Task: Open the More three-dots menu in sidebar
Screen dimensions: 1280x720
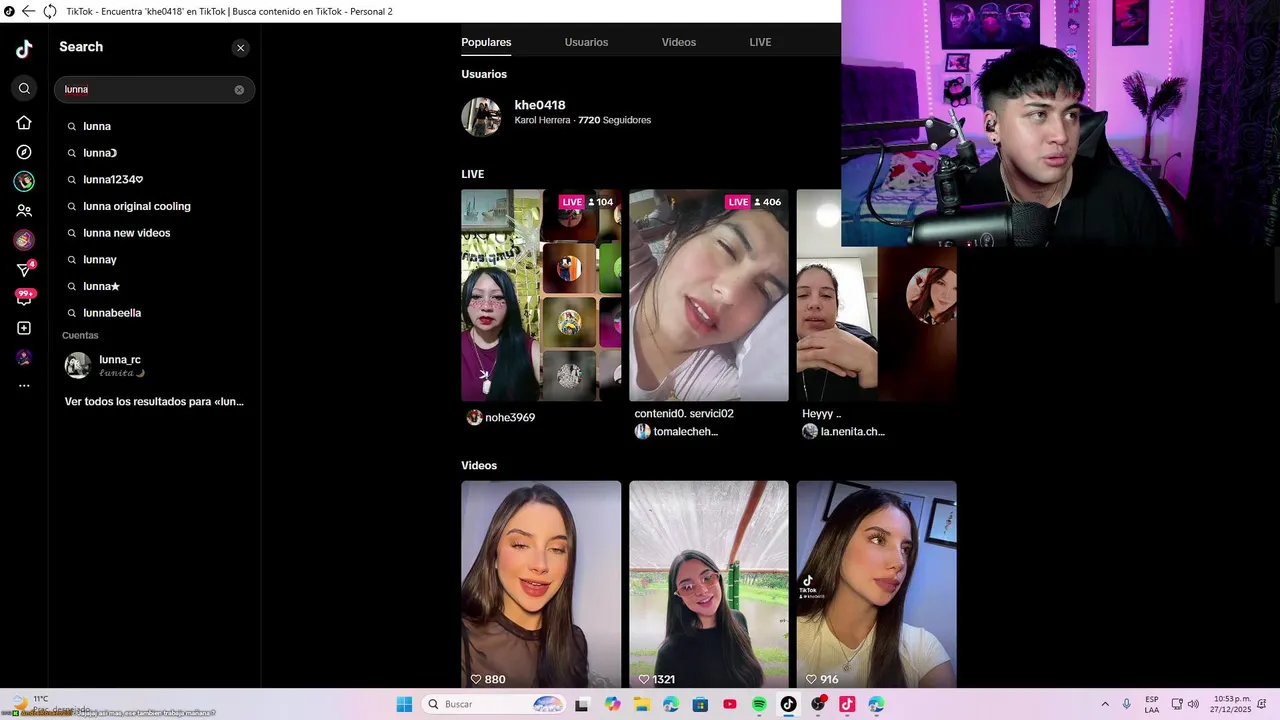Action: coord(24,385)
